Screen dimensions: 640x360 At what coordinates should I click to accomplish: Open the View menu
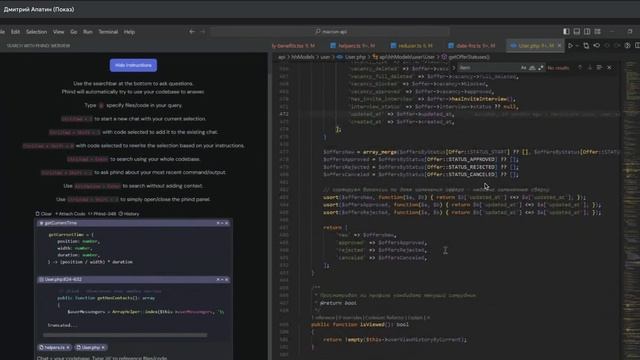pyautogui.click(x=58, y=32)
